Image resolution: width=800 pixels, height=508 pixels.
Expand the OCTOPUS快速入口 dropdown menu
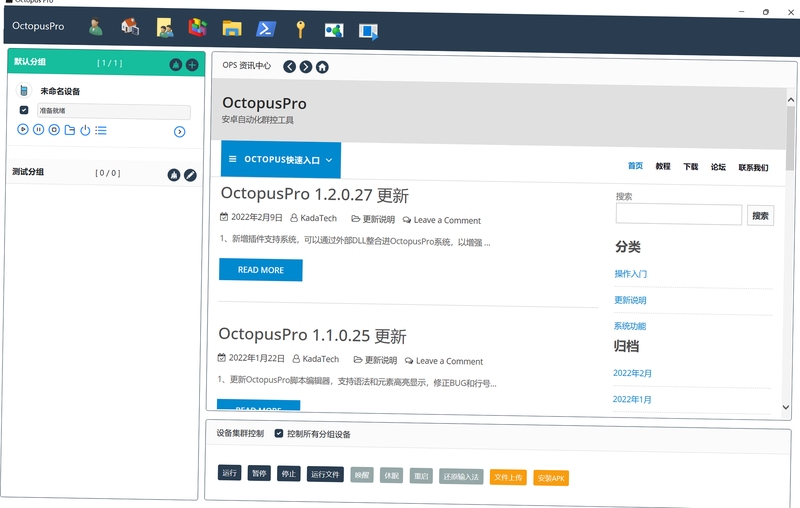(281, 160)
